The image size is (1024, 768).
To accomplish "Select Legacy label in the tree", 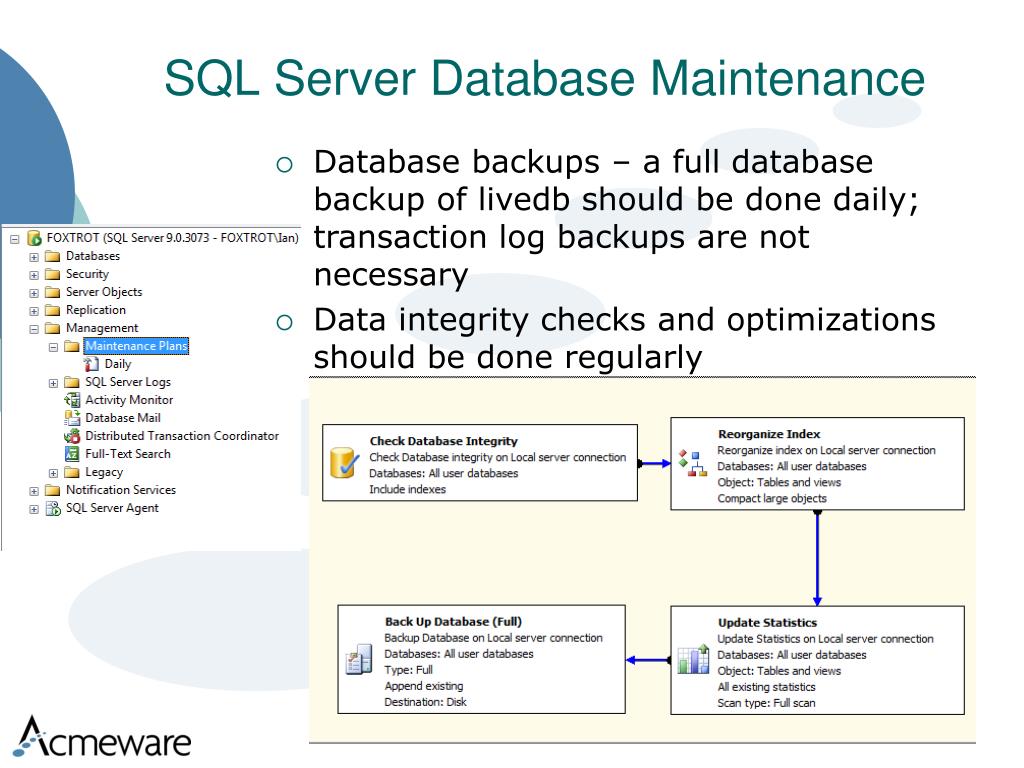I will [104, 472].
